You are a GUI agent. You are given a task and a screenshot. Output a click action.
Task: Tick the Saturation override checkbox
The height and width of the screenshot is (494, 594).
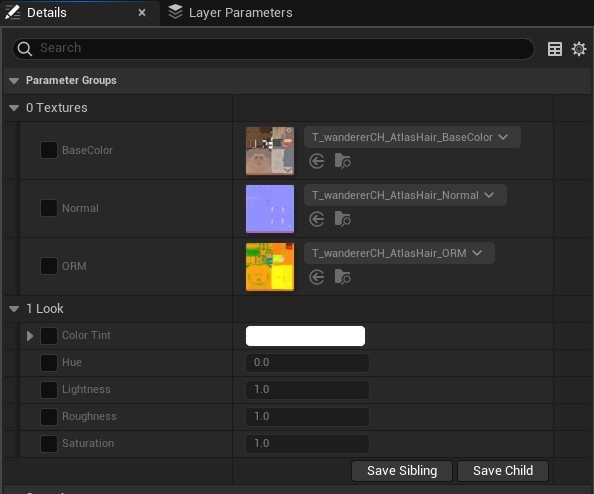pos(49,444)
